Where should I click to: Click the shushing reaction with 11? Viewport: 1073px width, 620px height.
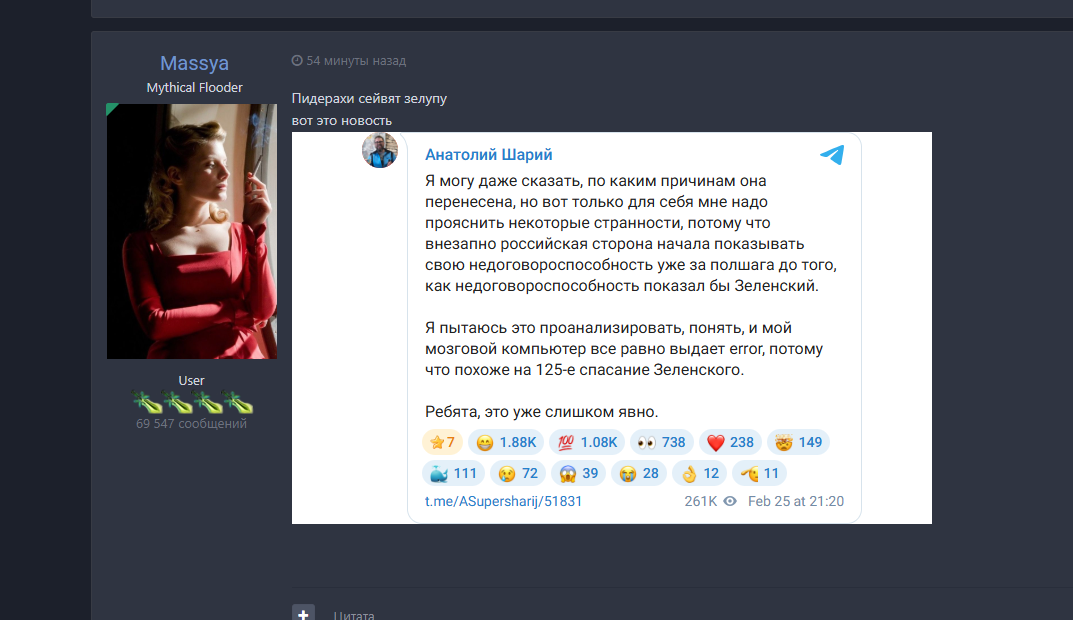click(760, 474)
